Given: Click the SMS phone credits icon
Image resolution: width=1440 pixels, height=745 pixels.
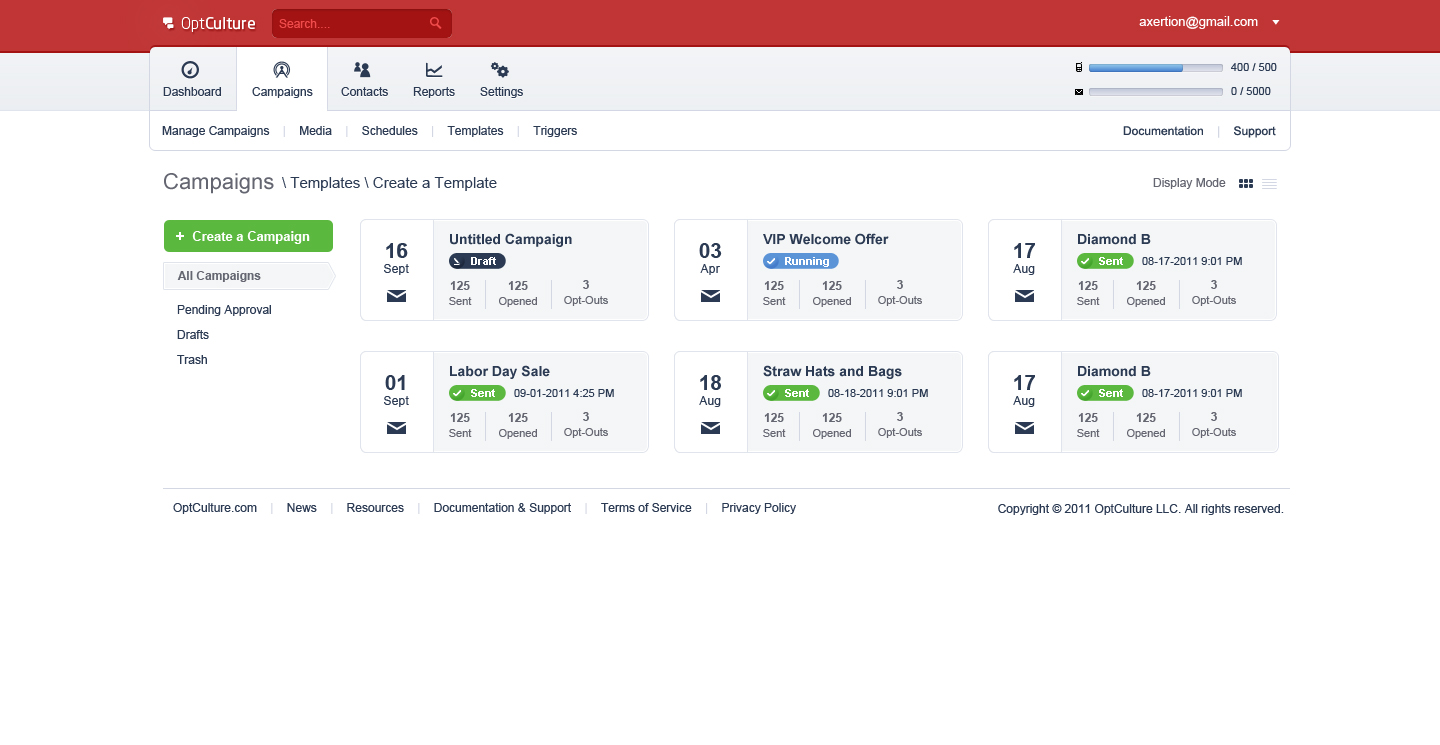Looking at the screenshot, I should (x=1078, y=68).
